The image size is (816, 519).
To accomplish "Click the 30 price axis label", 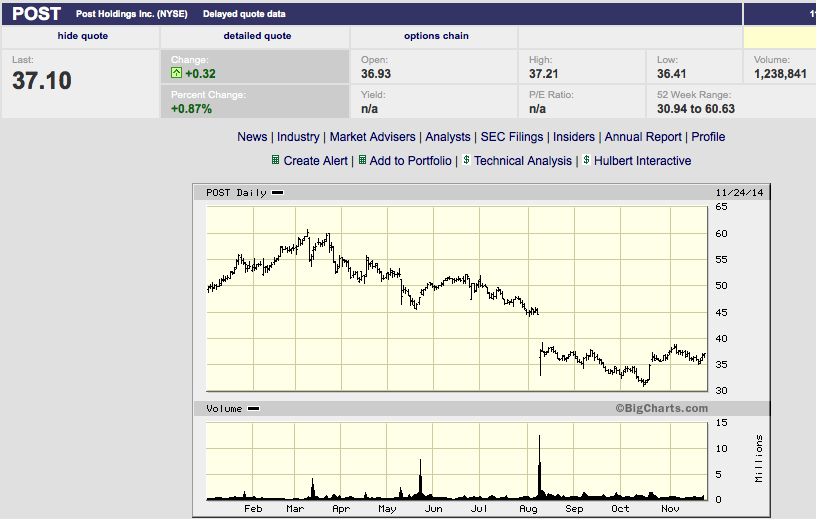I will tap(721, 390).
